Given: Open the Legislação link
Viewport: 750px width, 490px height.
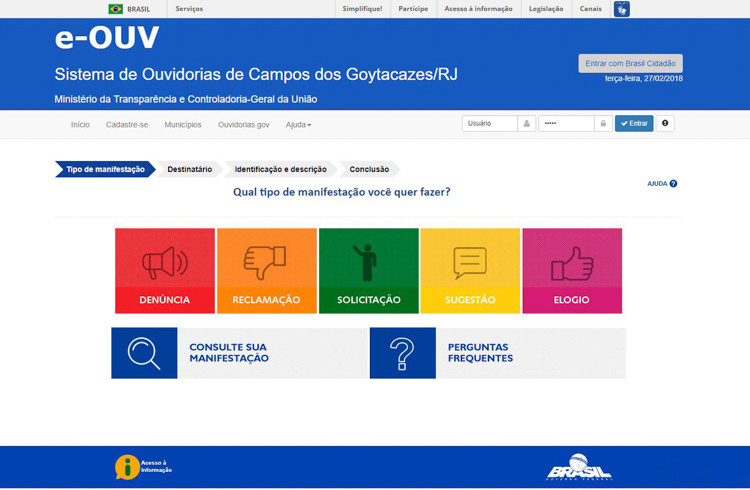Looking at the screenshot, I should pyautogui.click(x=546, y=9).
